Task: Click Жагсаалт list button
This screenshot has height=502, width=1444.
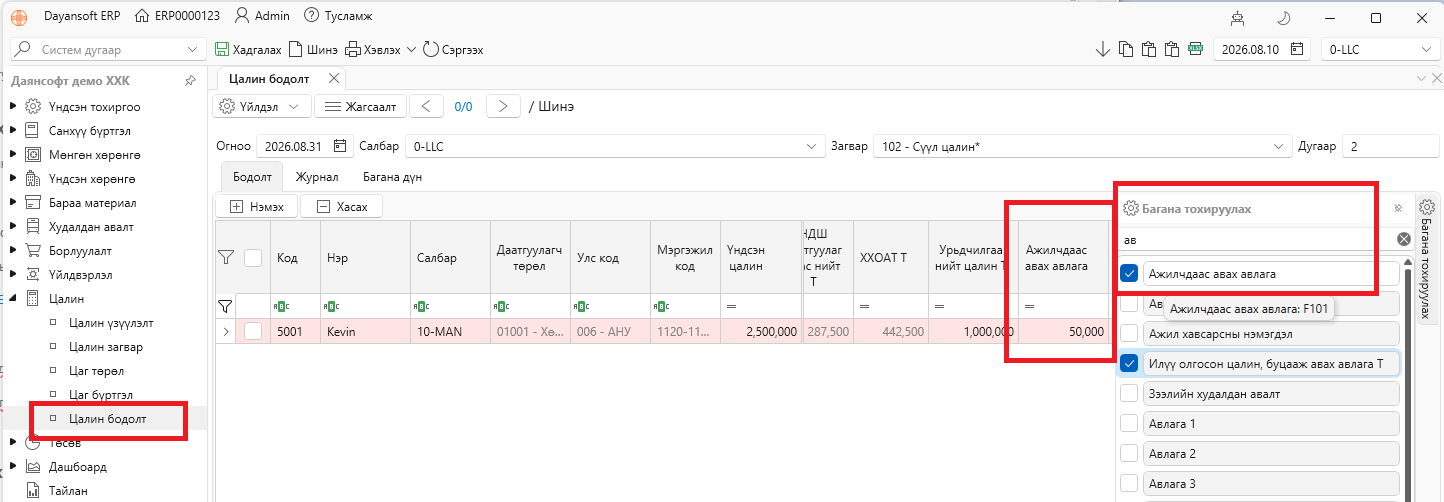Action: click(361, 106)
